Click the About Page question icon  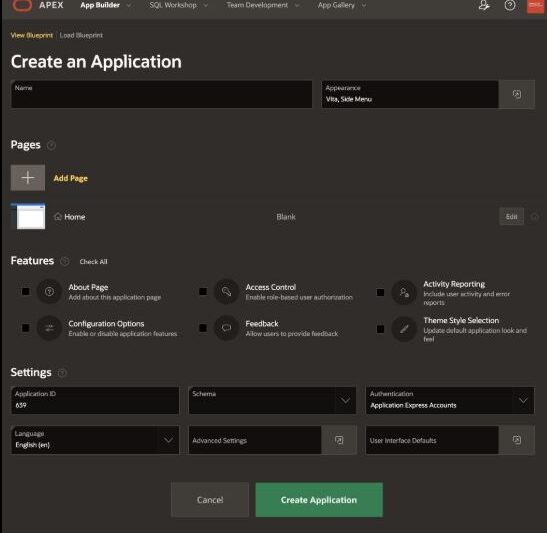pos(50,291)
